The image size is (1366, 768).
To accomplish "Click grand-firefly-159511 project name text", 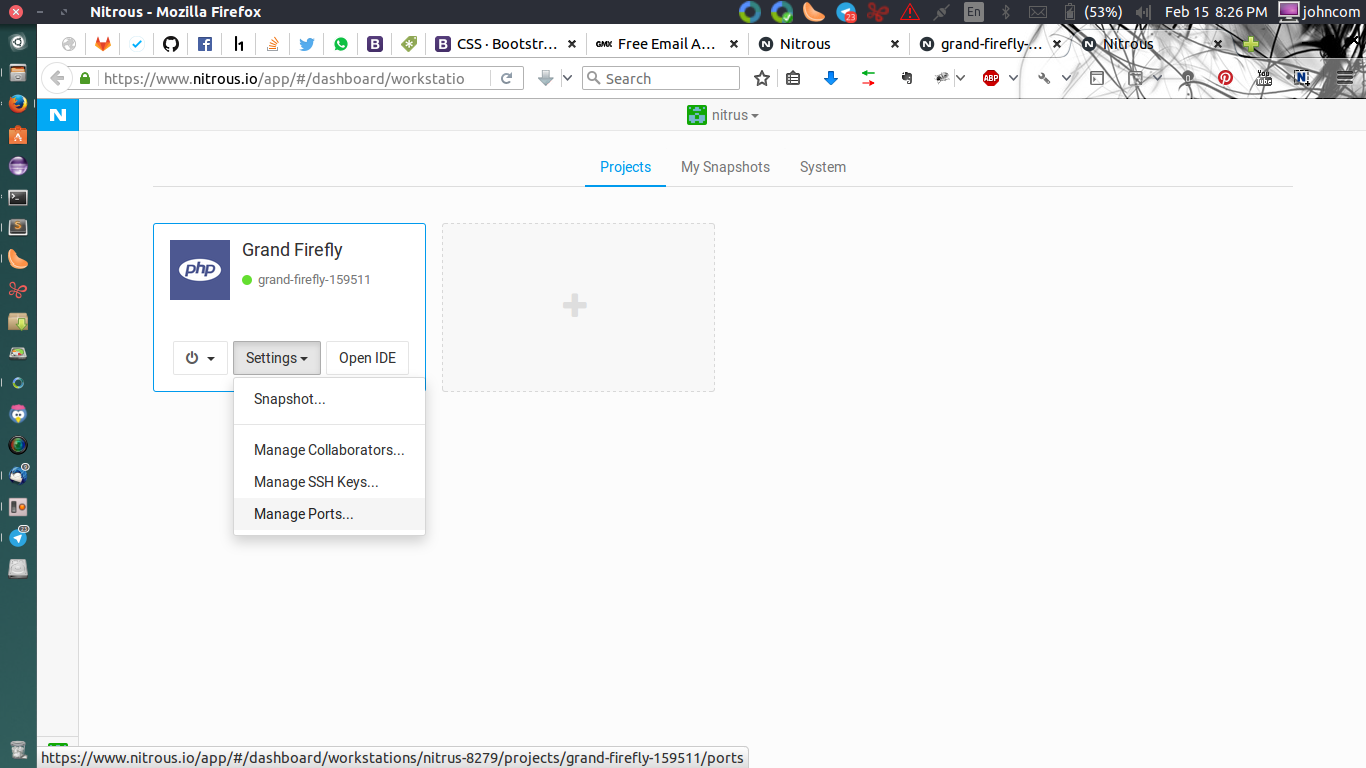I will tap(314, 280).
